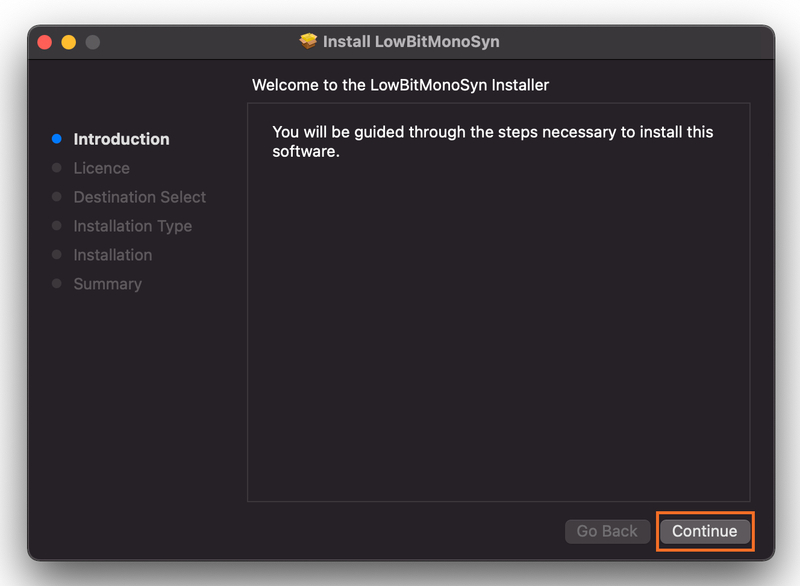Select the Licence step in sidebar
The width and height of the screenshot is (800, 586).
click(x=101, y=168)
